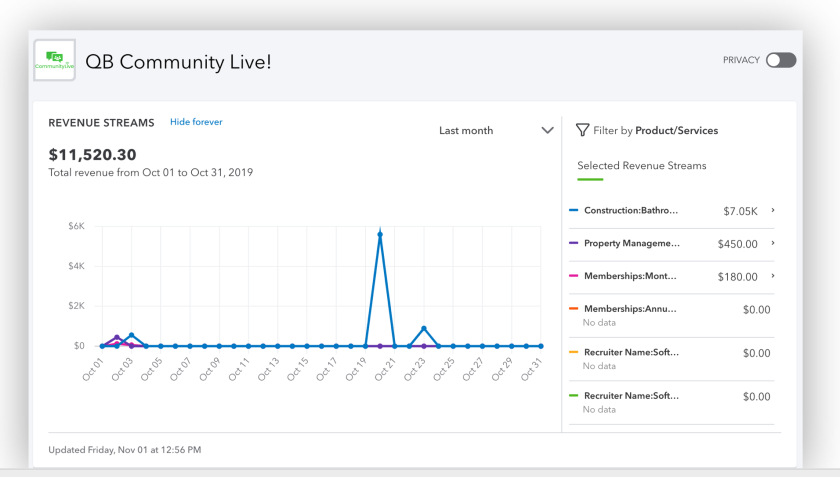
Task: Click the purple Property Manageme... color marker
Action: point(573,243)
